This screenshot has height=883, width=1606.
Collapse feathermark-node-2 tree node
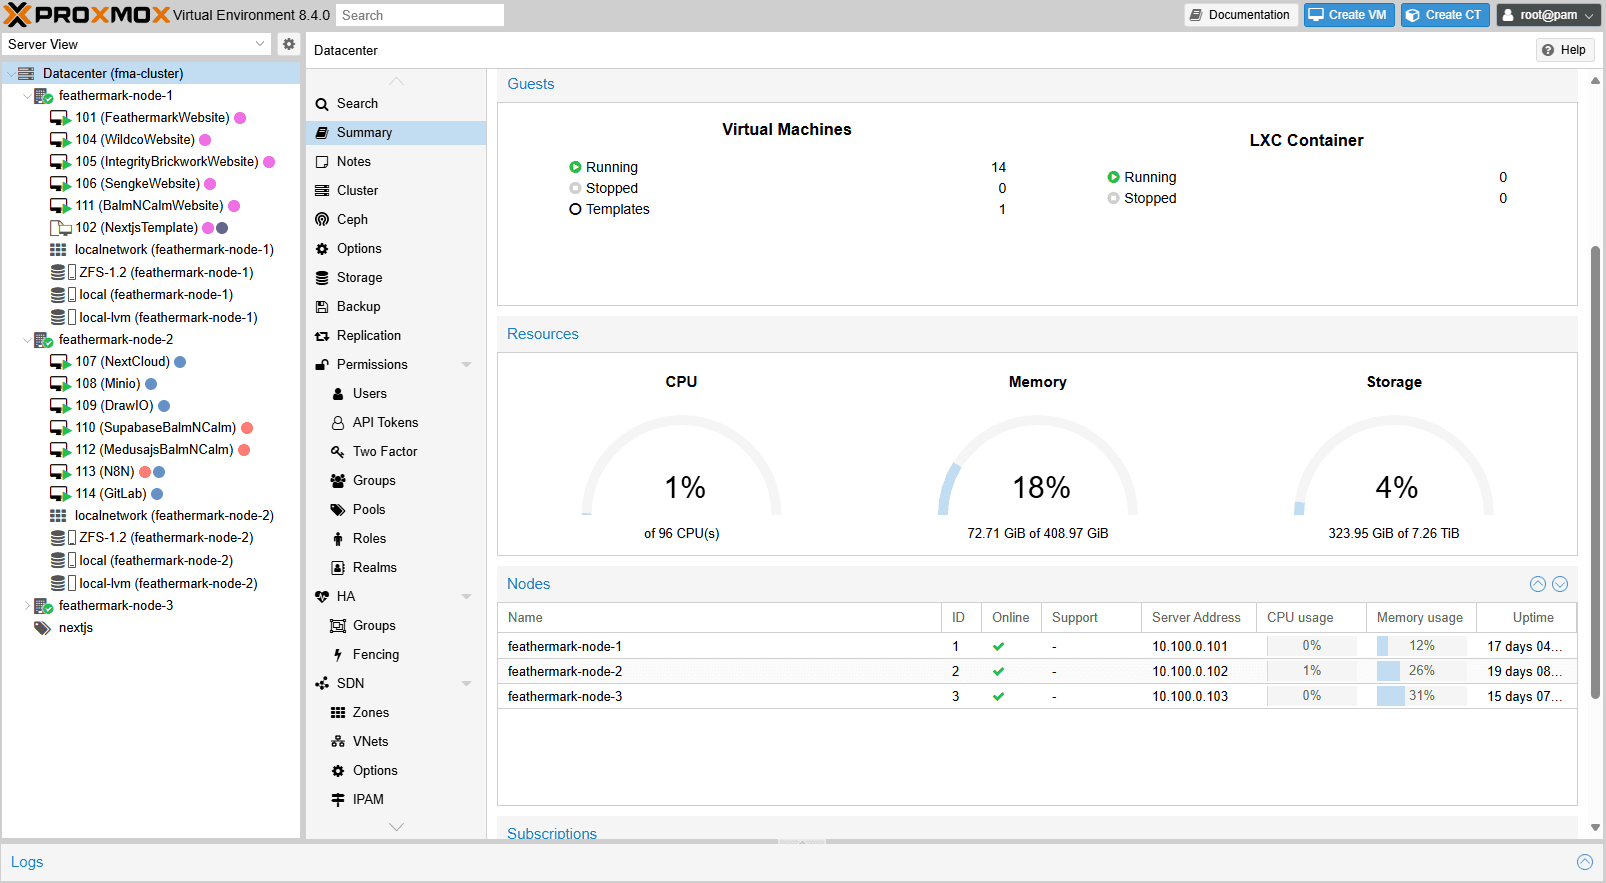pyautogui.click(x=27, y=340)
